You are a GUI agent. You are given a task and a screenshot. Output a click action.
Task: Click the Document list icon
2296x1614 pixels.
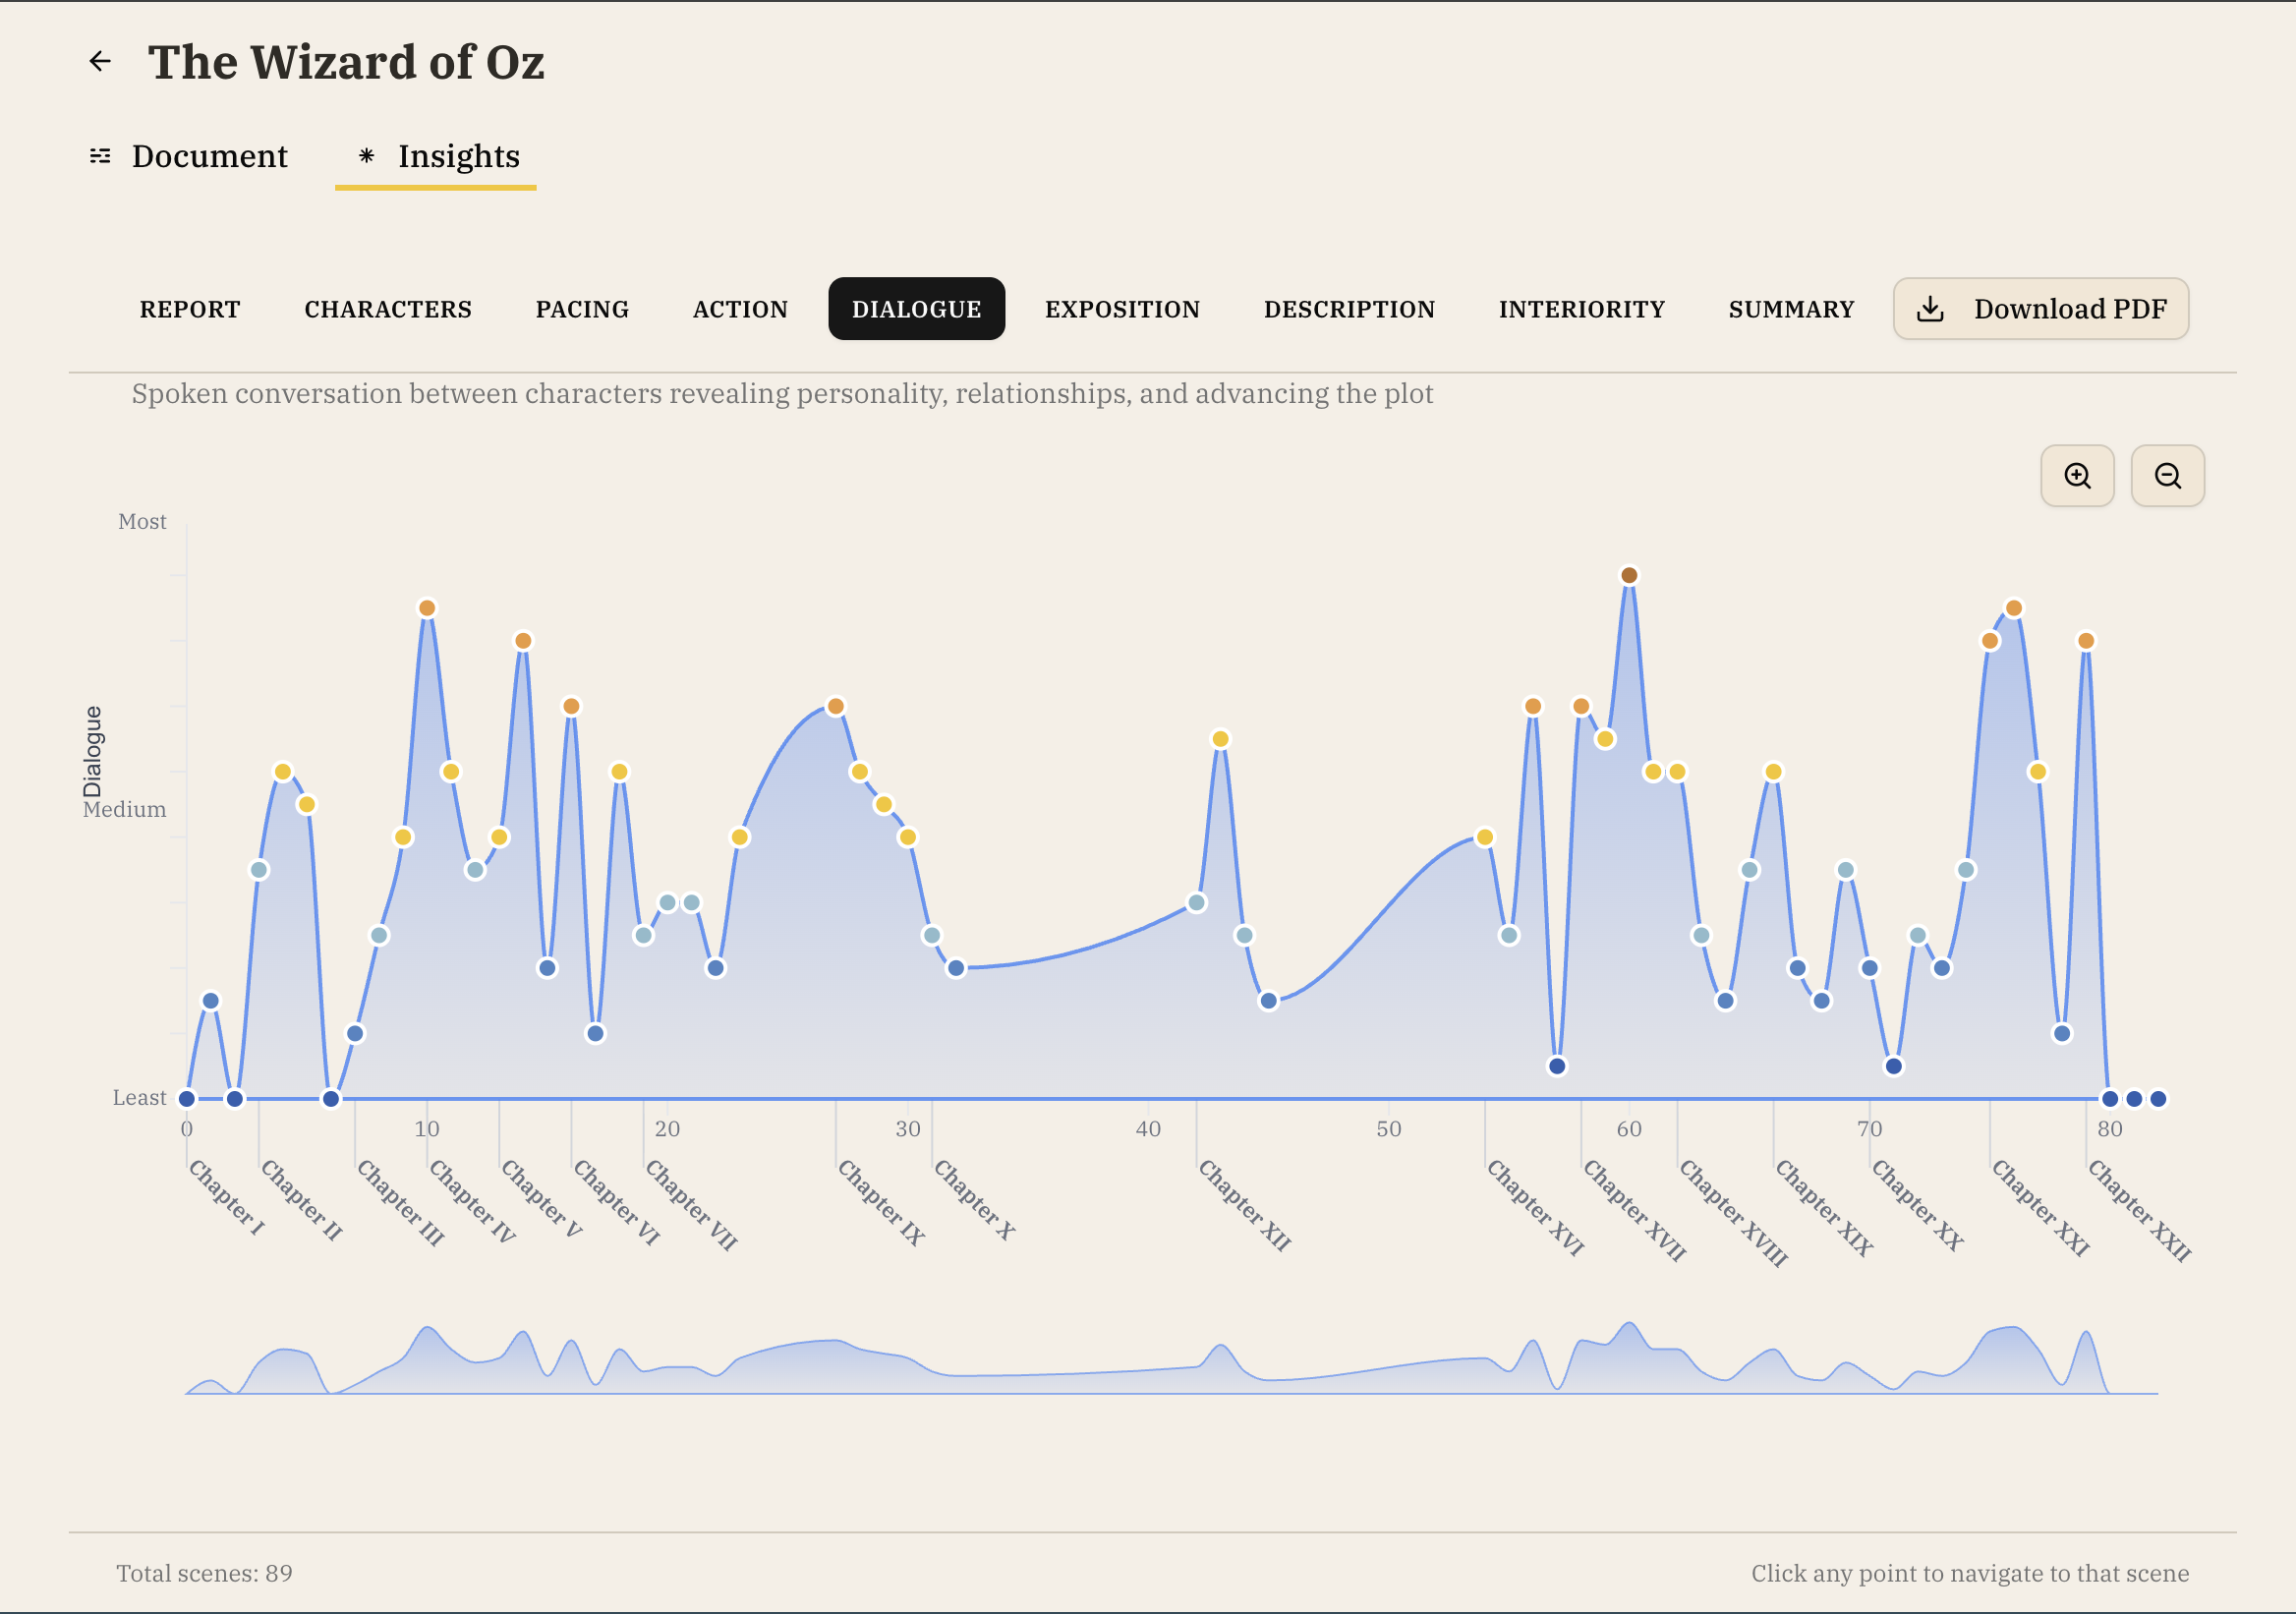coord(100,156)
